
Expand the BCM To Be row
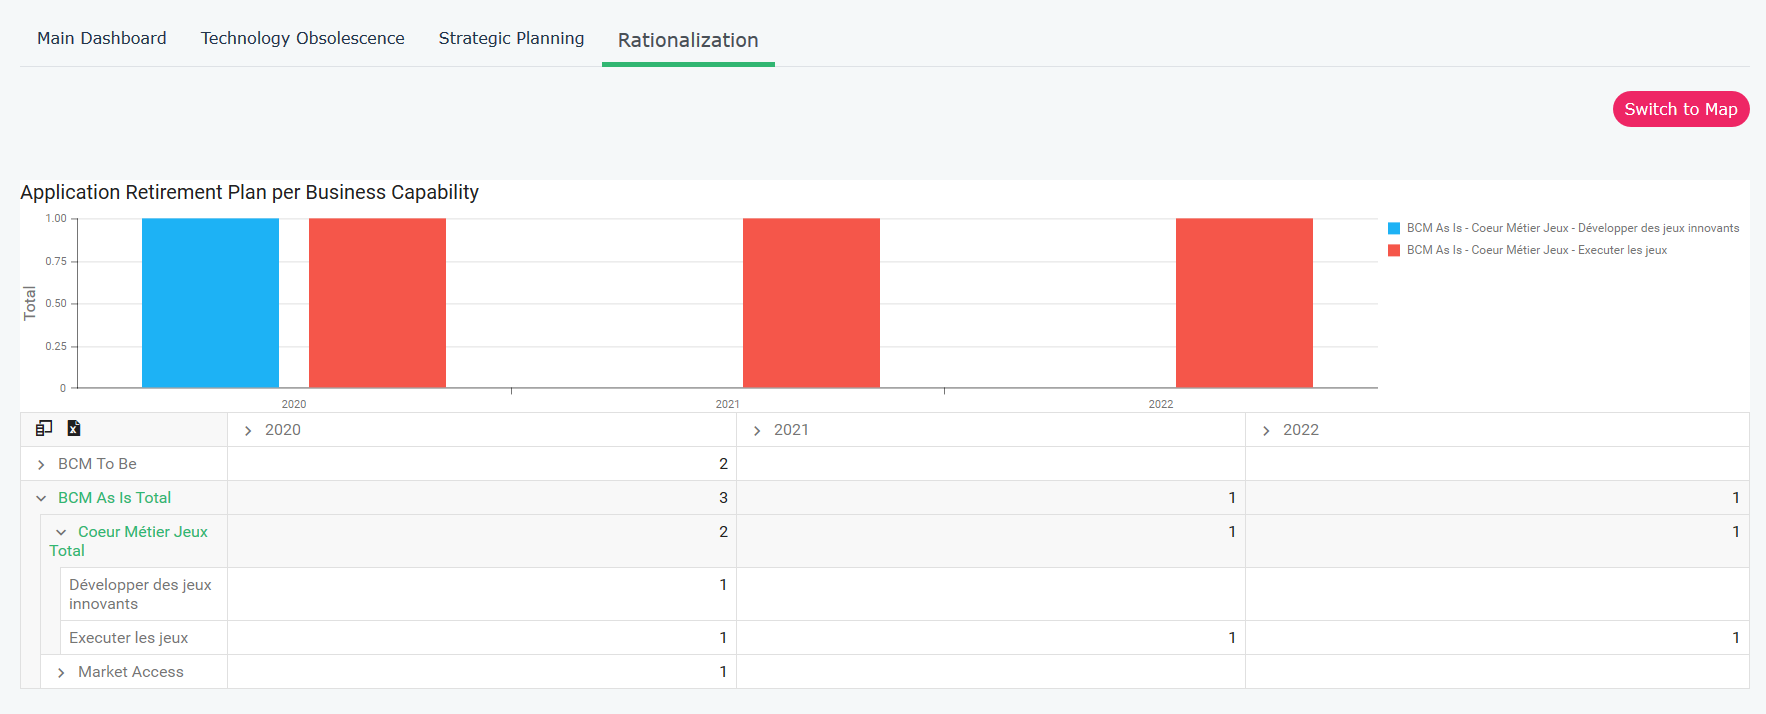click(x=41, y=465)
